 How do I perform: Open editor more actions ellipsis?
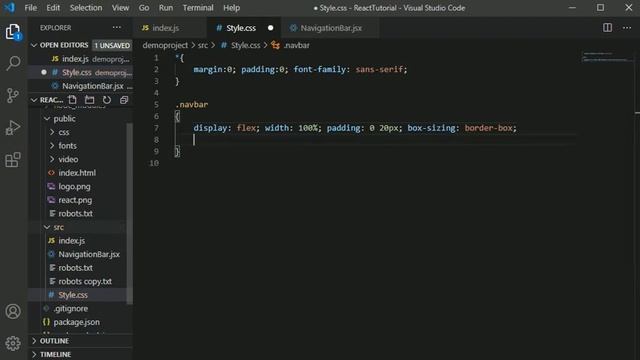point(627,28)
